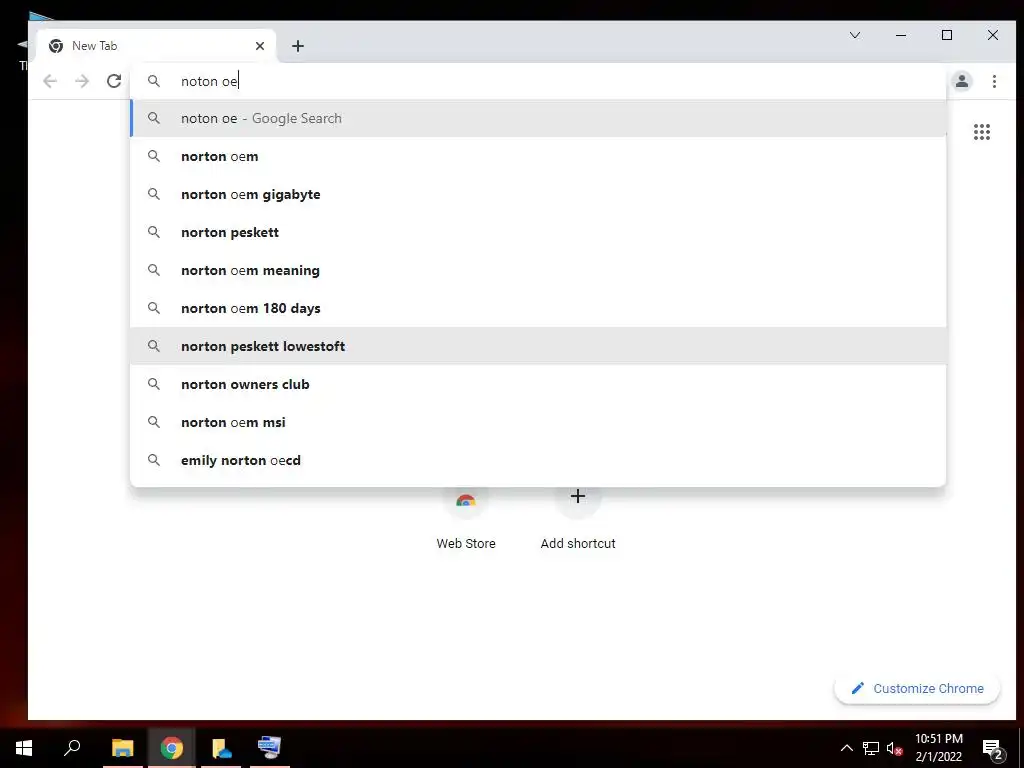Open the Chrome profile avatar icon

pos(961,81)
